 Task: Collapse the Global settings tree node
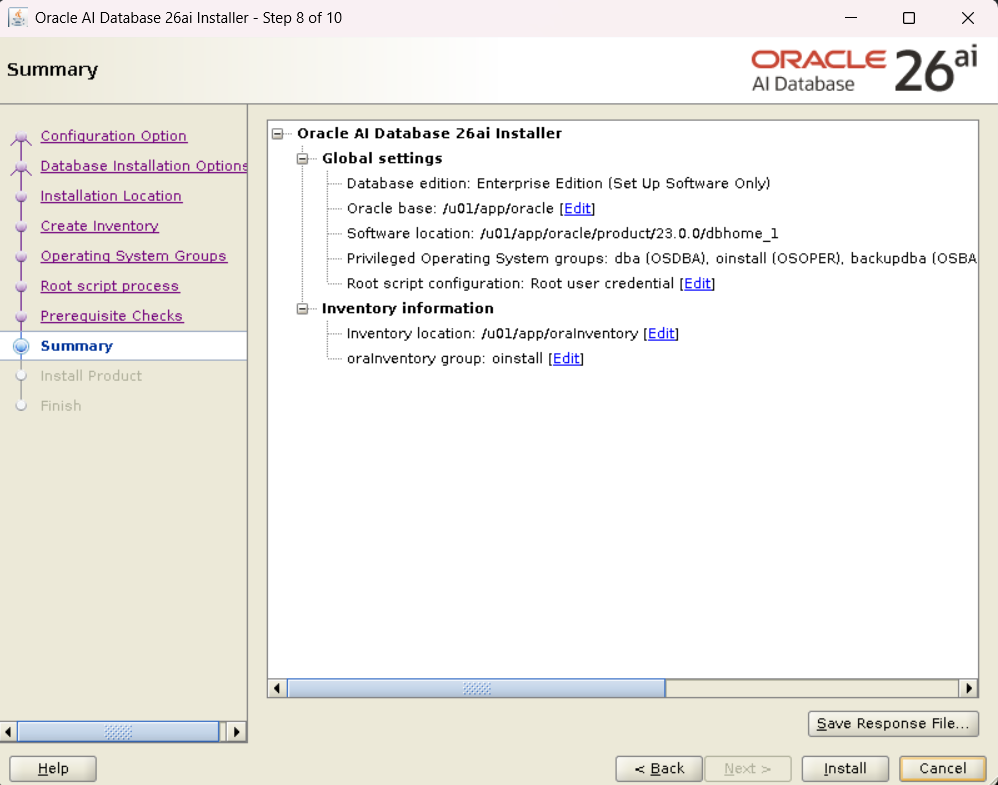point(302,158)
